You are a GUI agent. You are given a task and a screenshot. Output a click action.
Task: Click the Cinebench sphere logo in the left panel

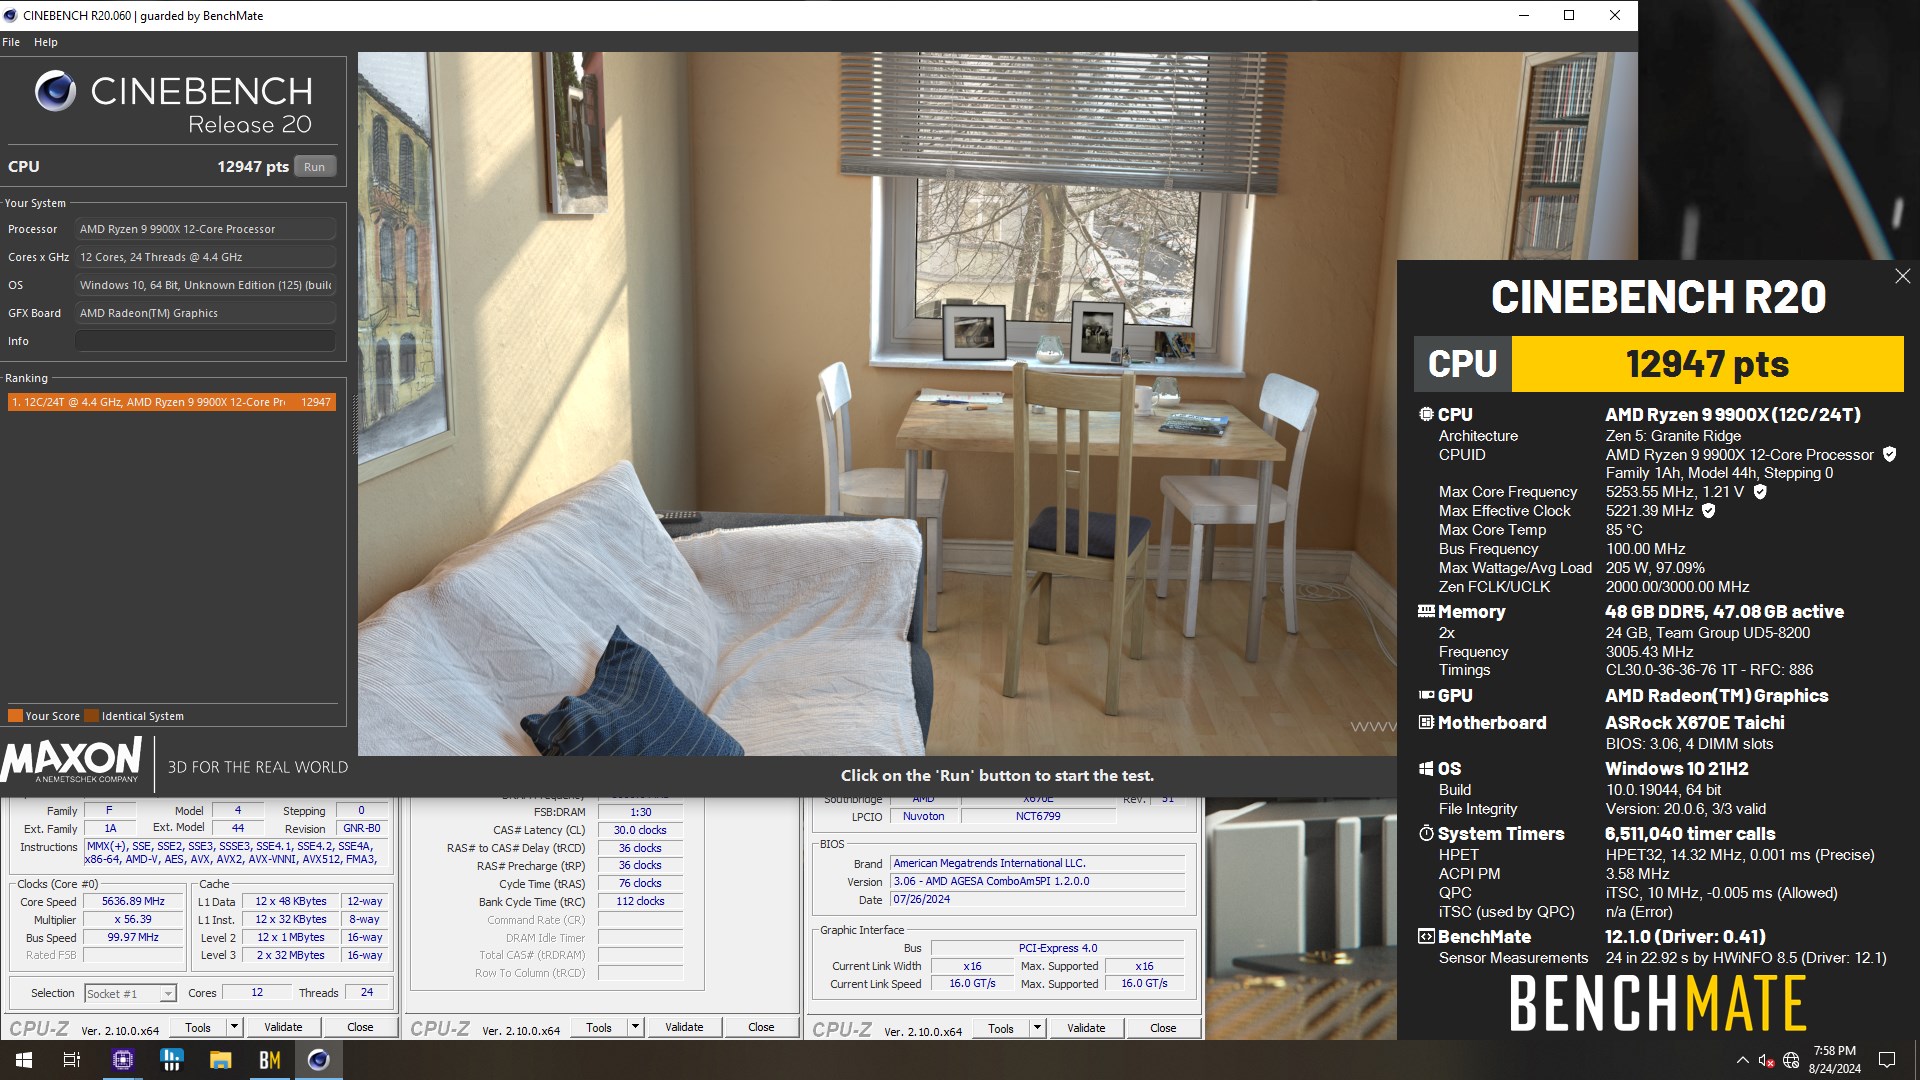(x=56, y=91)
